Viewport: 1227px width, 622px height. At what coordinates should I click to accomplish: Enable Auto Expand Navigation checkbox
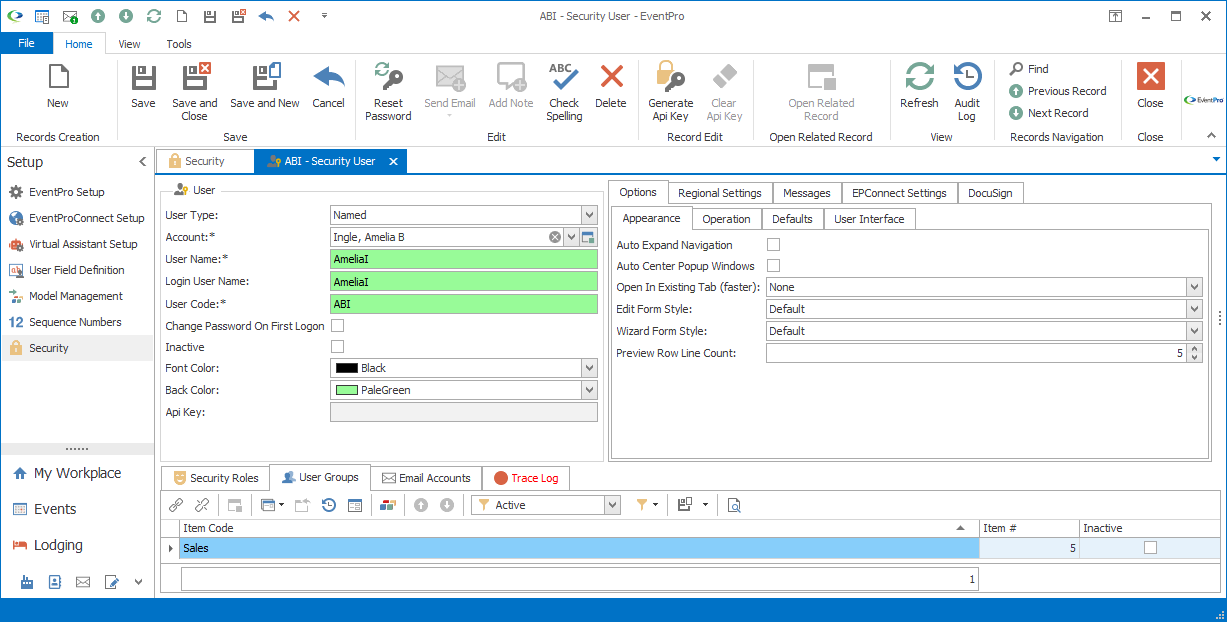[x=773, y=244]
